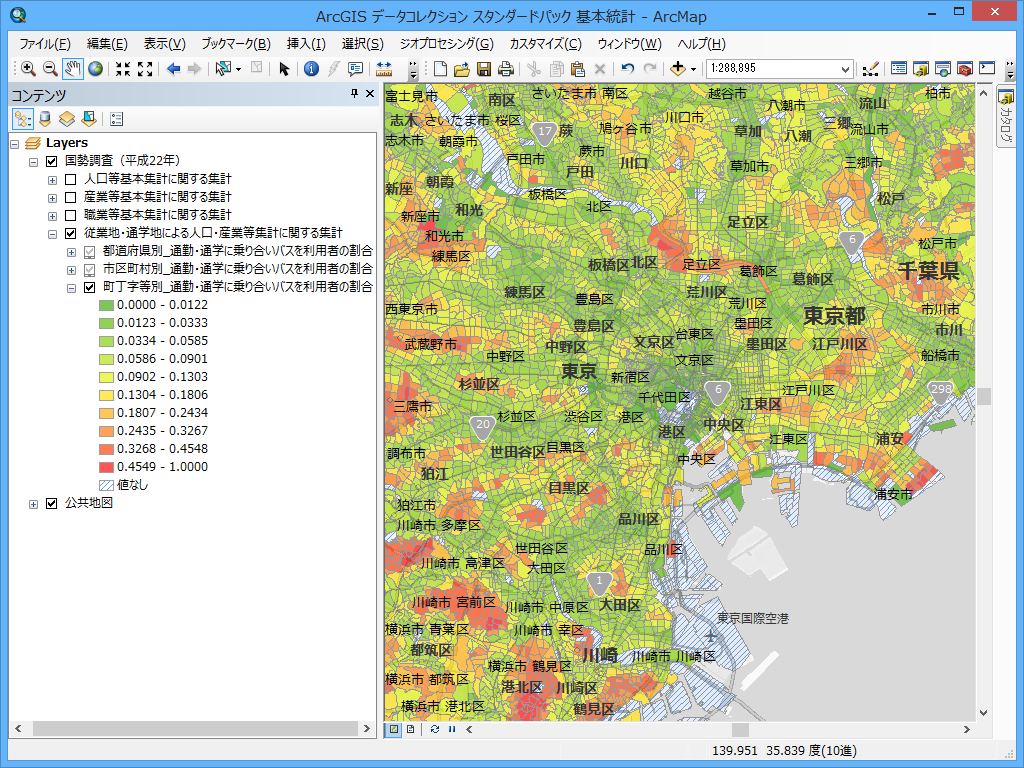Switch to List By Source view
Screen dimensions: 1024x768
pyautogui.click(x=45, y=119)
